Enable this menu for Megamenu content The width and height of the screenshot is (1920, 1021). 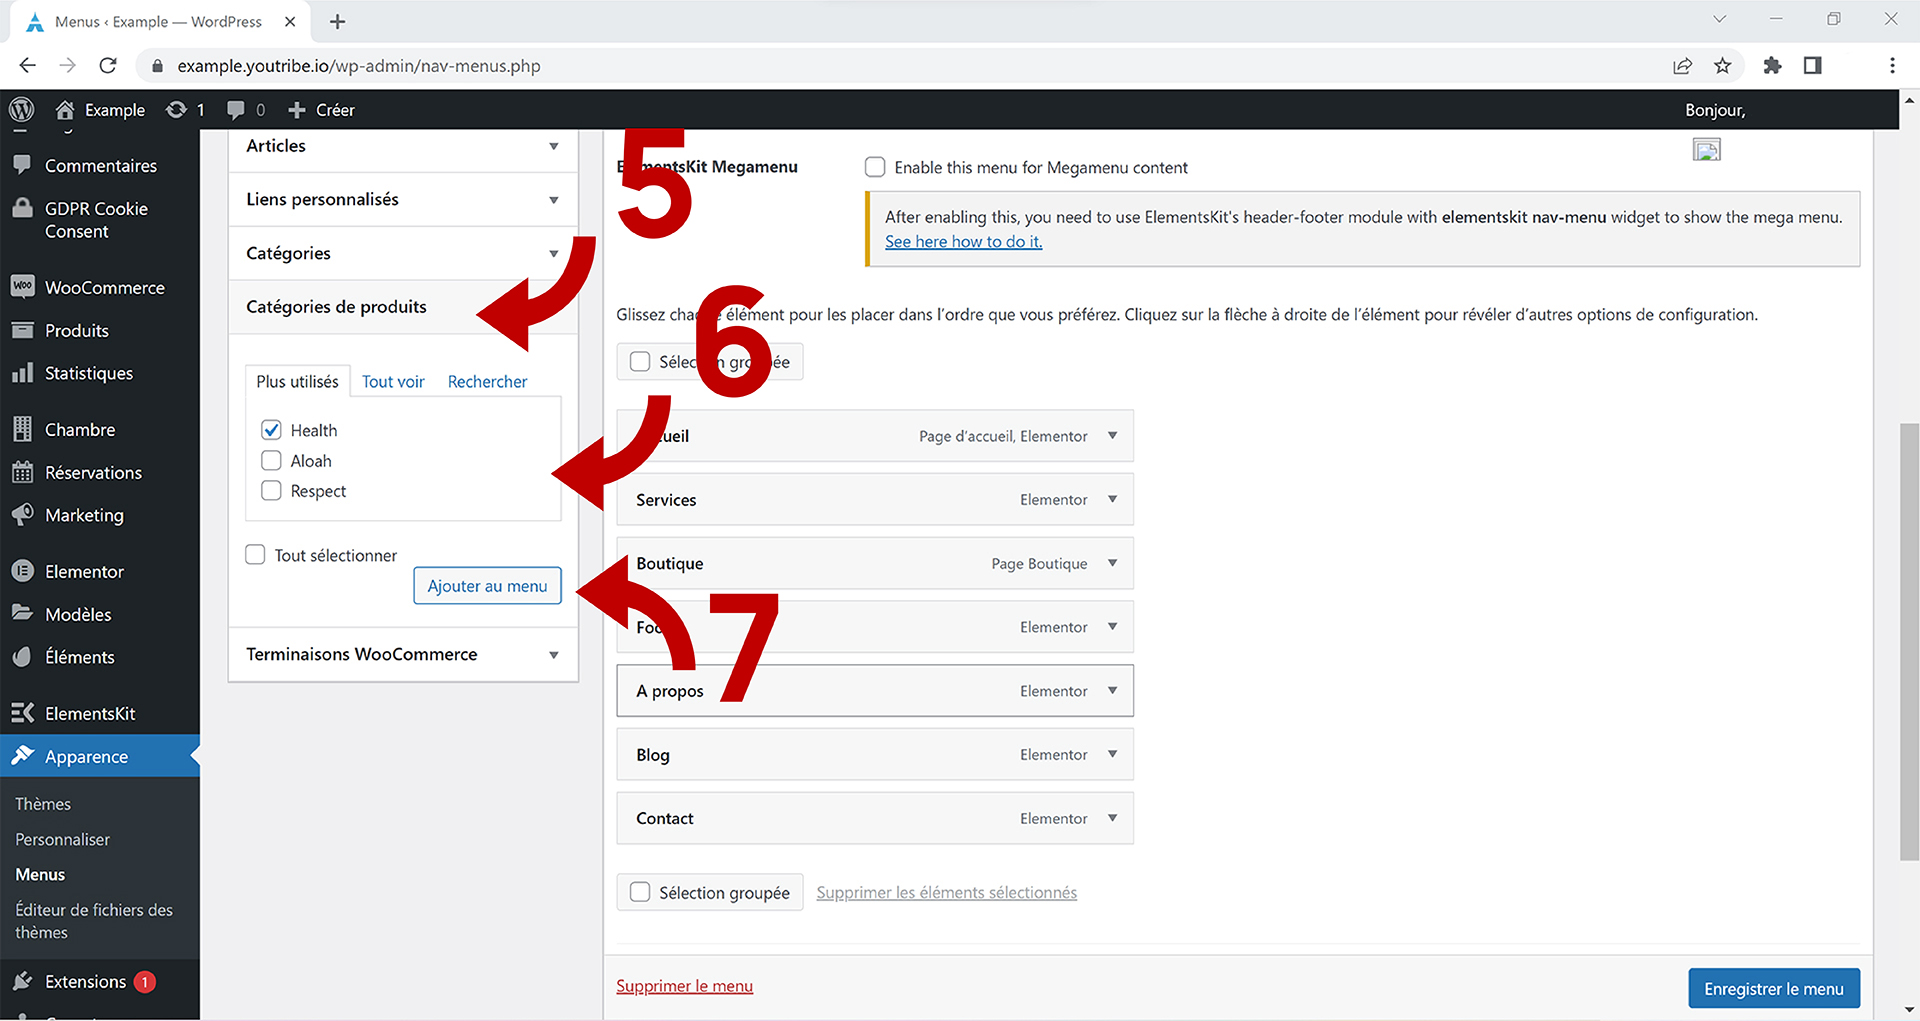[875, 167]
